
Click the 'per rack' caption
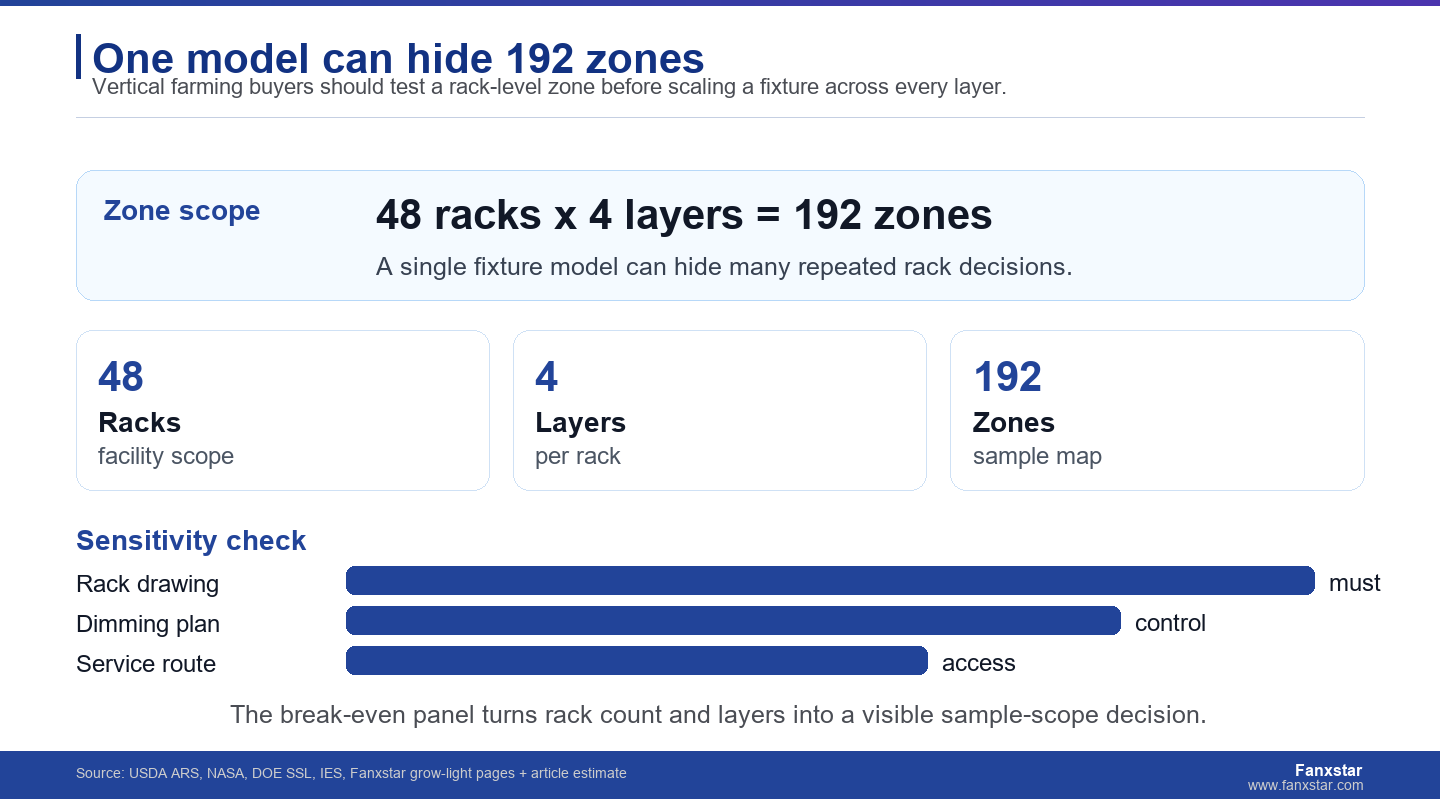click(x=578, y=456)
